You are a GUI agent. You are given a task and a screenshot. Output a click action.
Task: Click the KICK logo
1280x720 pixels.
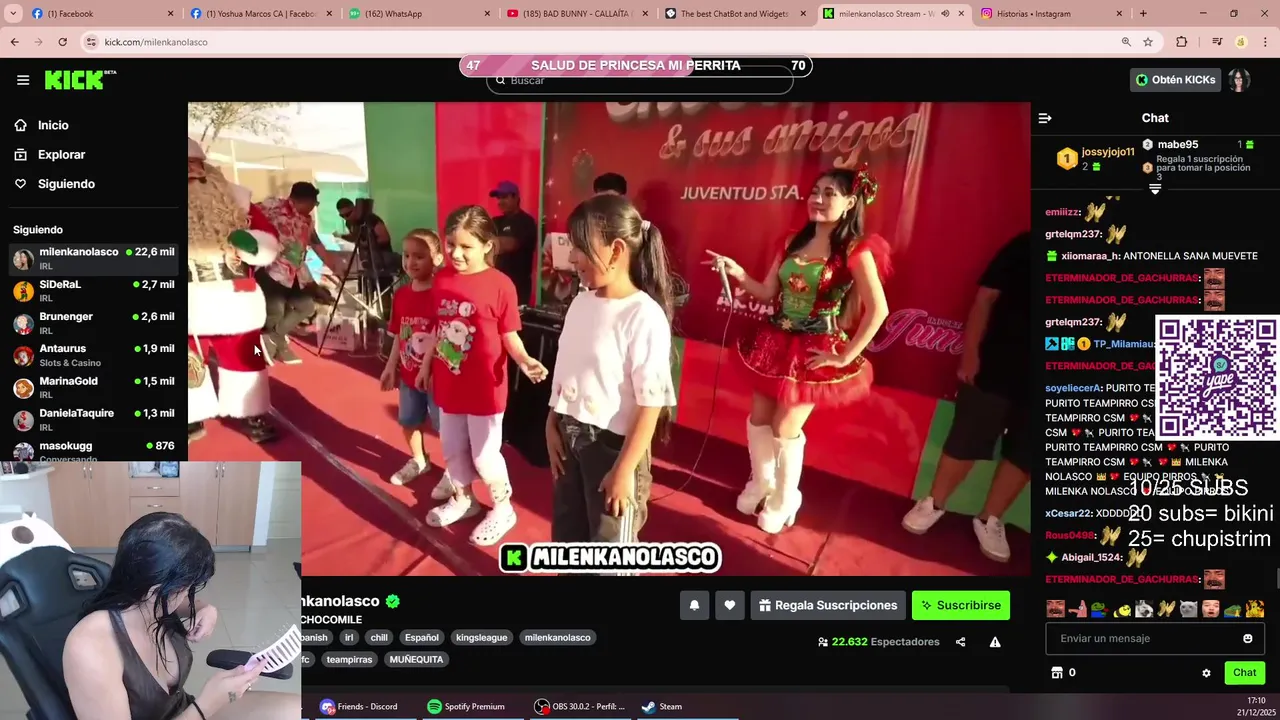click(80, 80)
